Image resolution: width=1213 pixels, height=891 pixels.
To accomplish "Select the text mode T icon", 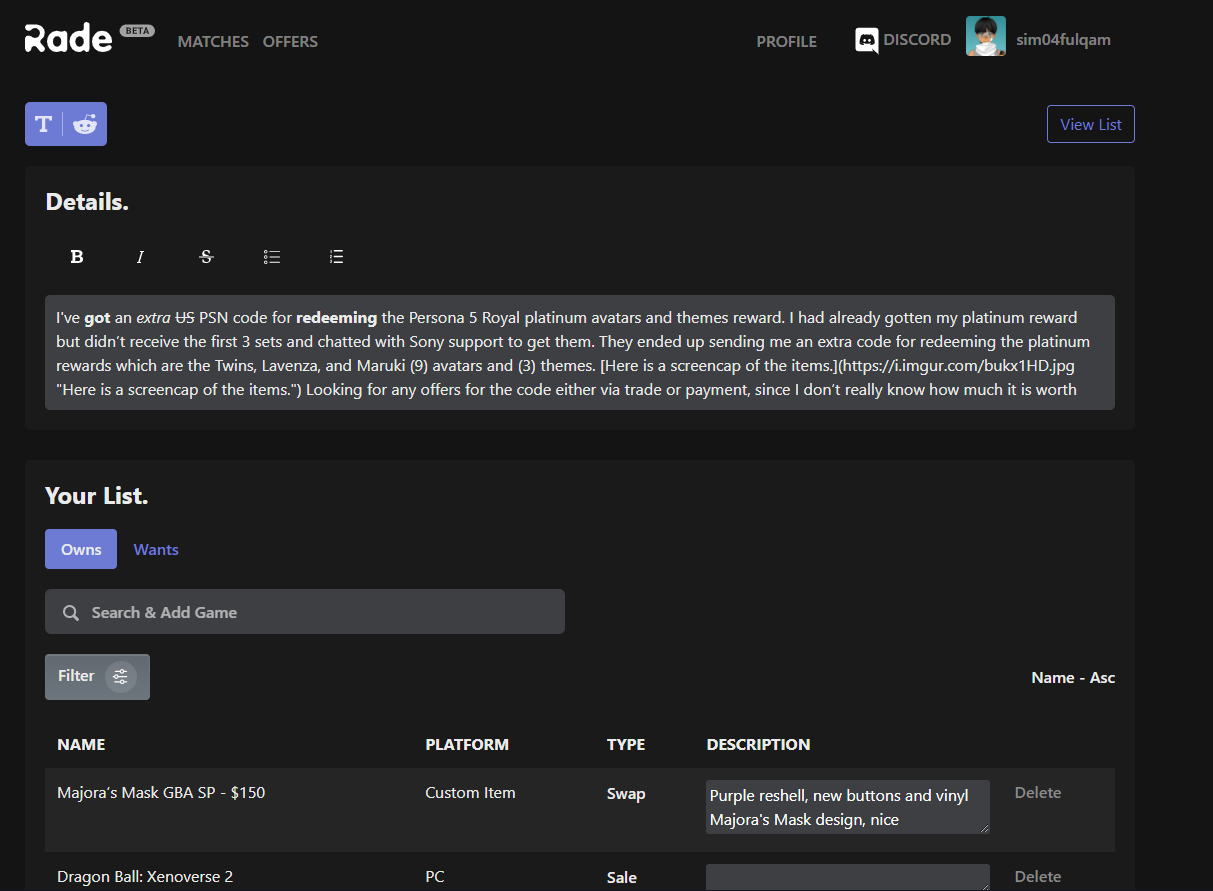I will click(x=43, y=124).
